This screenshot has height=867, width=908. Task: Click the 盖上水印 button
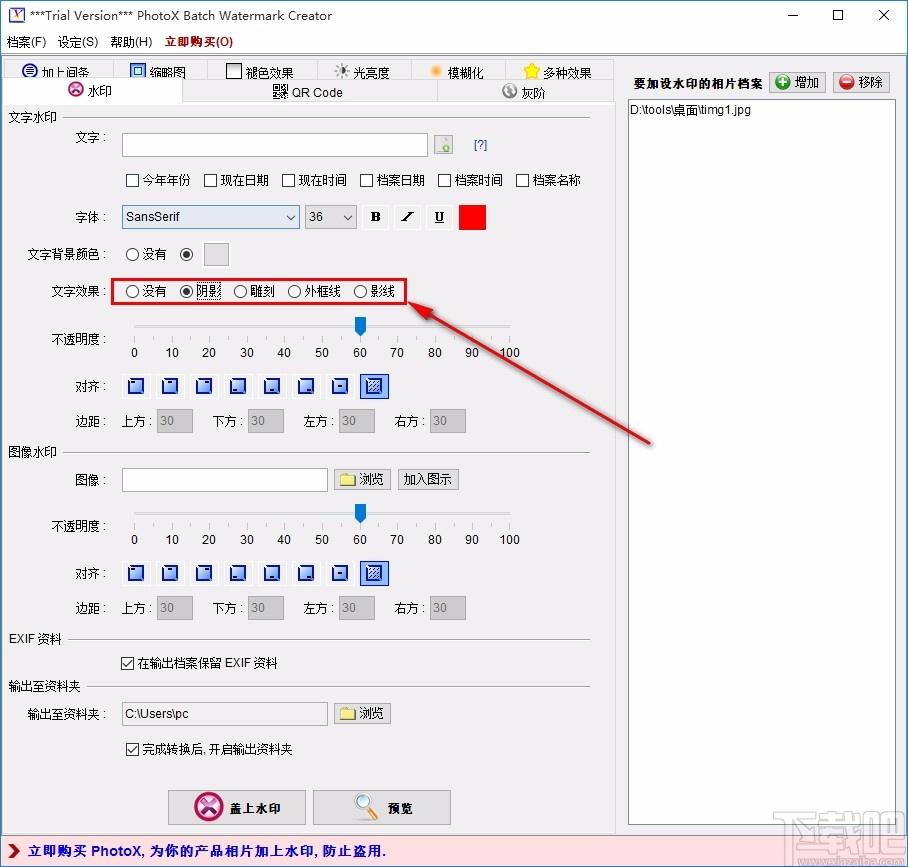tap(237, 807)
